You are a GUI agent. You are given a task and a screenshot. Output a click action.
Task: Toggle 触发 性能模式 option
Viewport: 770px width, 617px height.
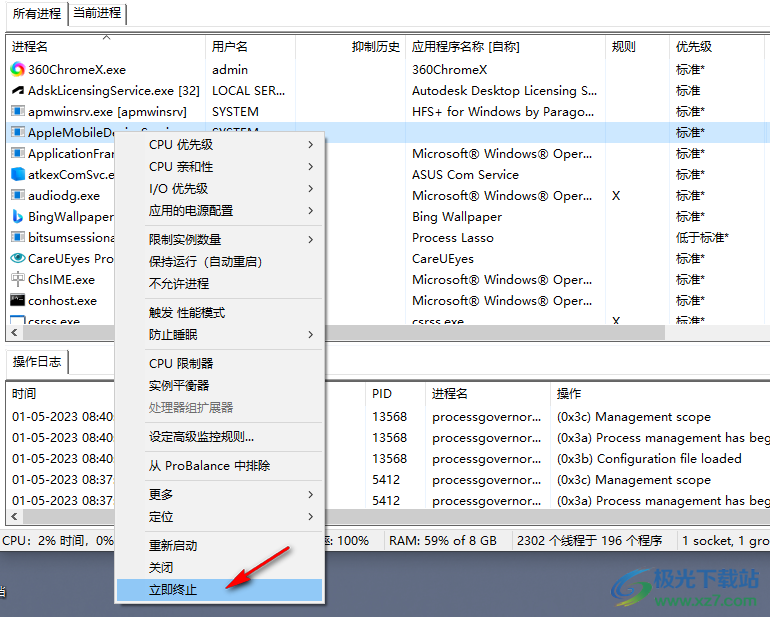[219, 312]
